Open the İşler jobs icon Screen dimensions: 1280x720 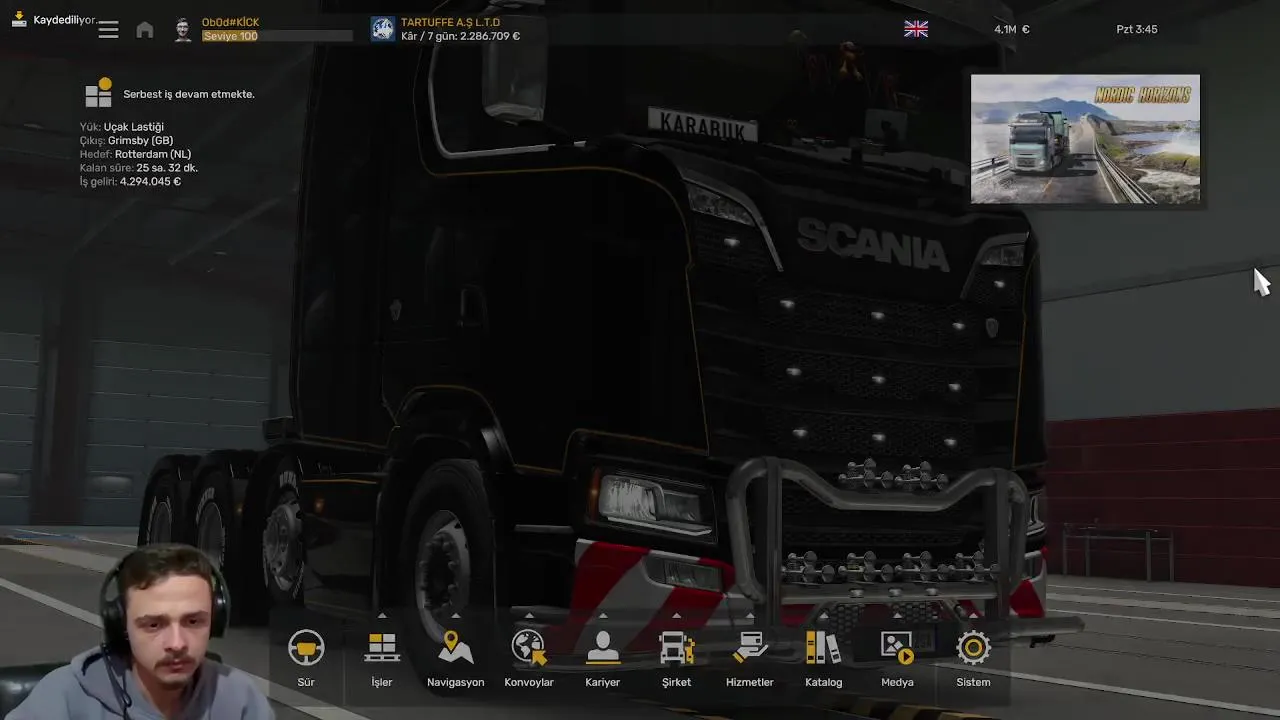(382, 648)
